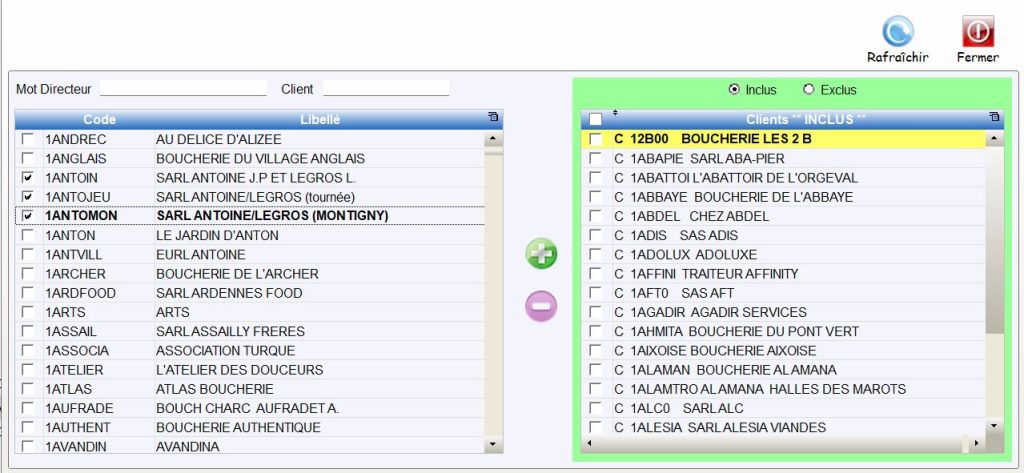Tick the 1ABAPIE client checkbox

coord(596,159)
